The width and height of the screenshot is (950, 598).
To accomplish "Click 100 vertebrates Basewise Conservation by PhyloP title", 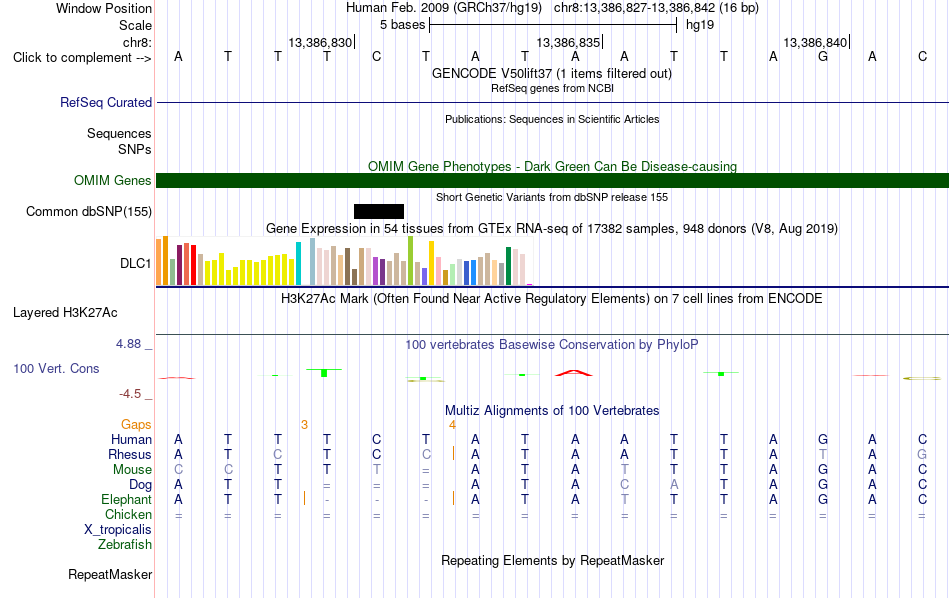I will 552,344.
